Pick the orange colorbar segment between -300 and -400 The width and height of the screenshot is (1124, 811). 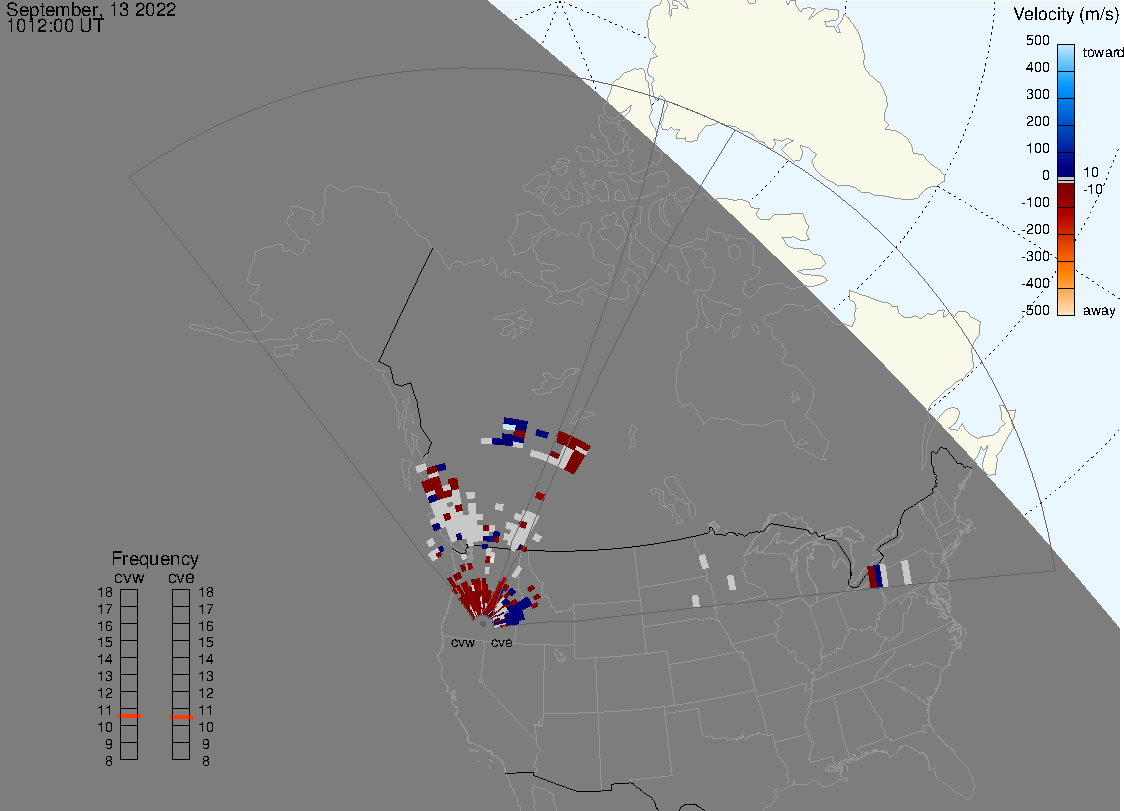(x=1066, y=275)
